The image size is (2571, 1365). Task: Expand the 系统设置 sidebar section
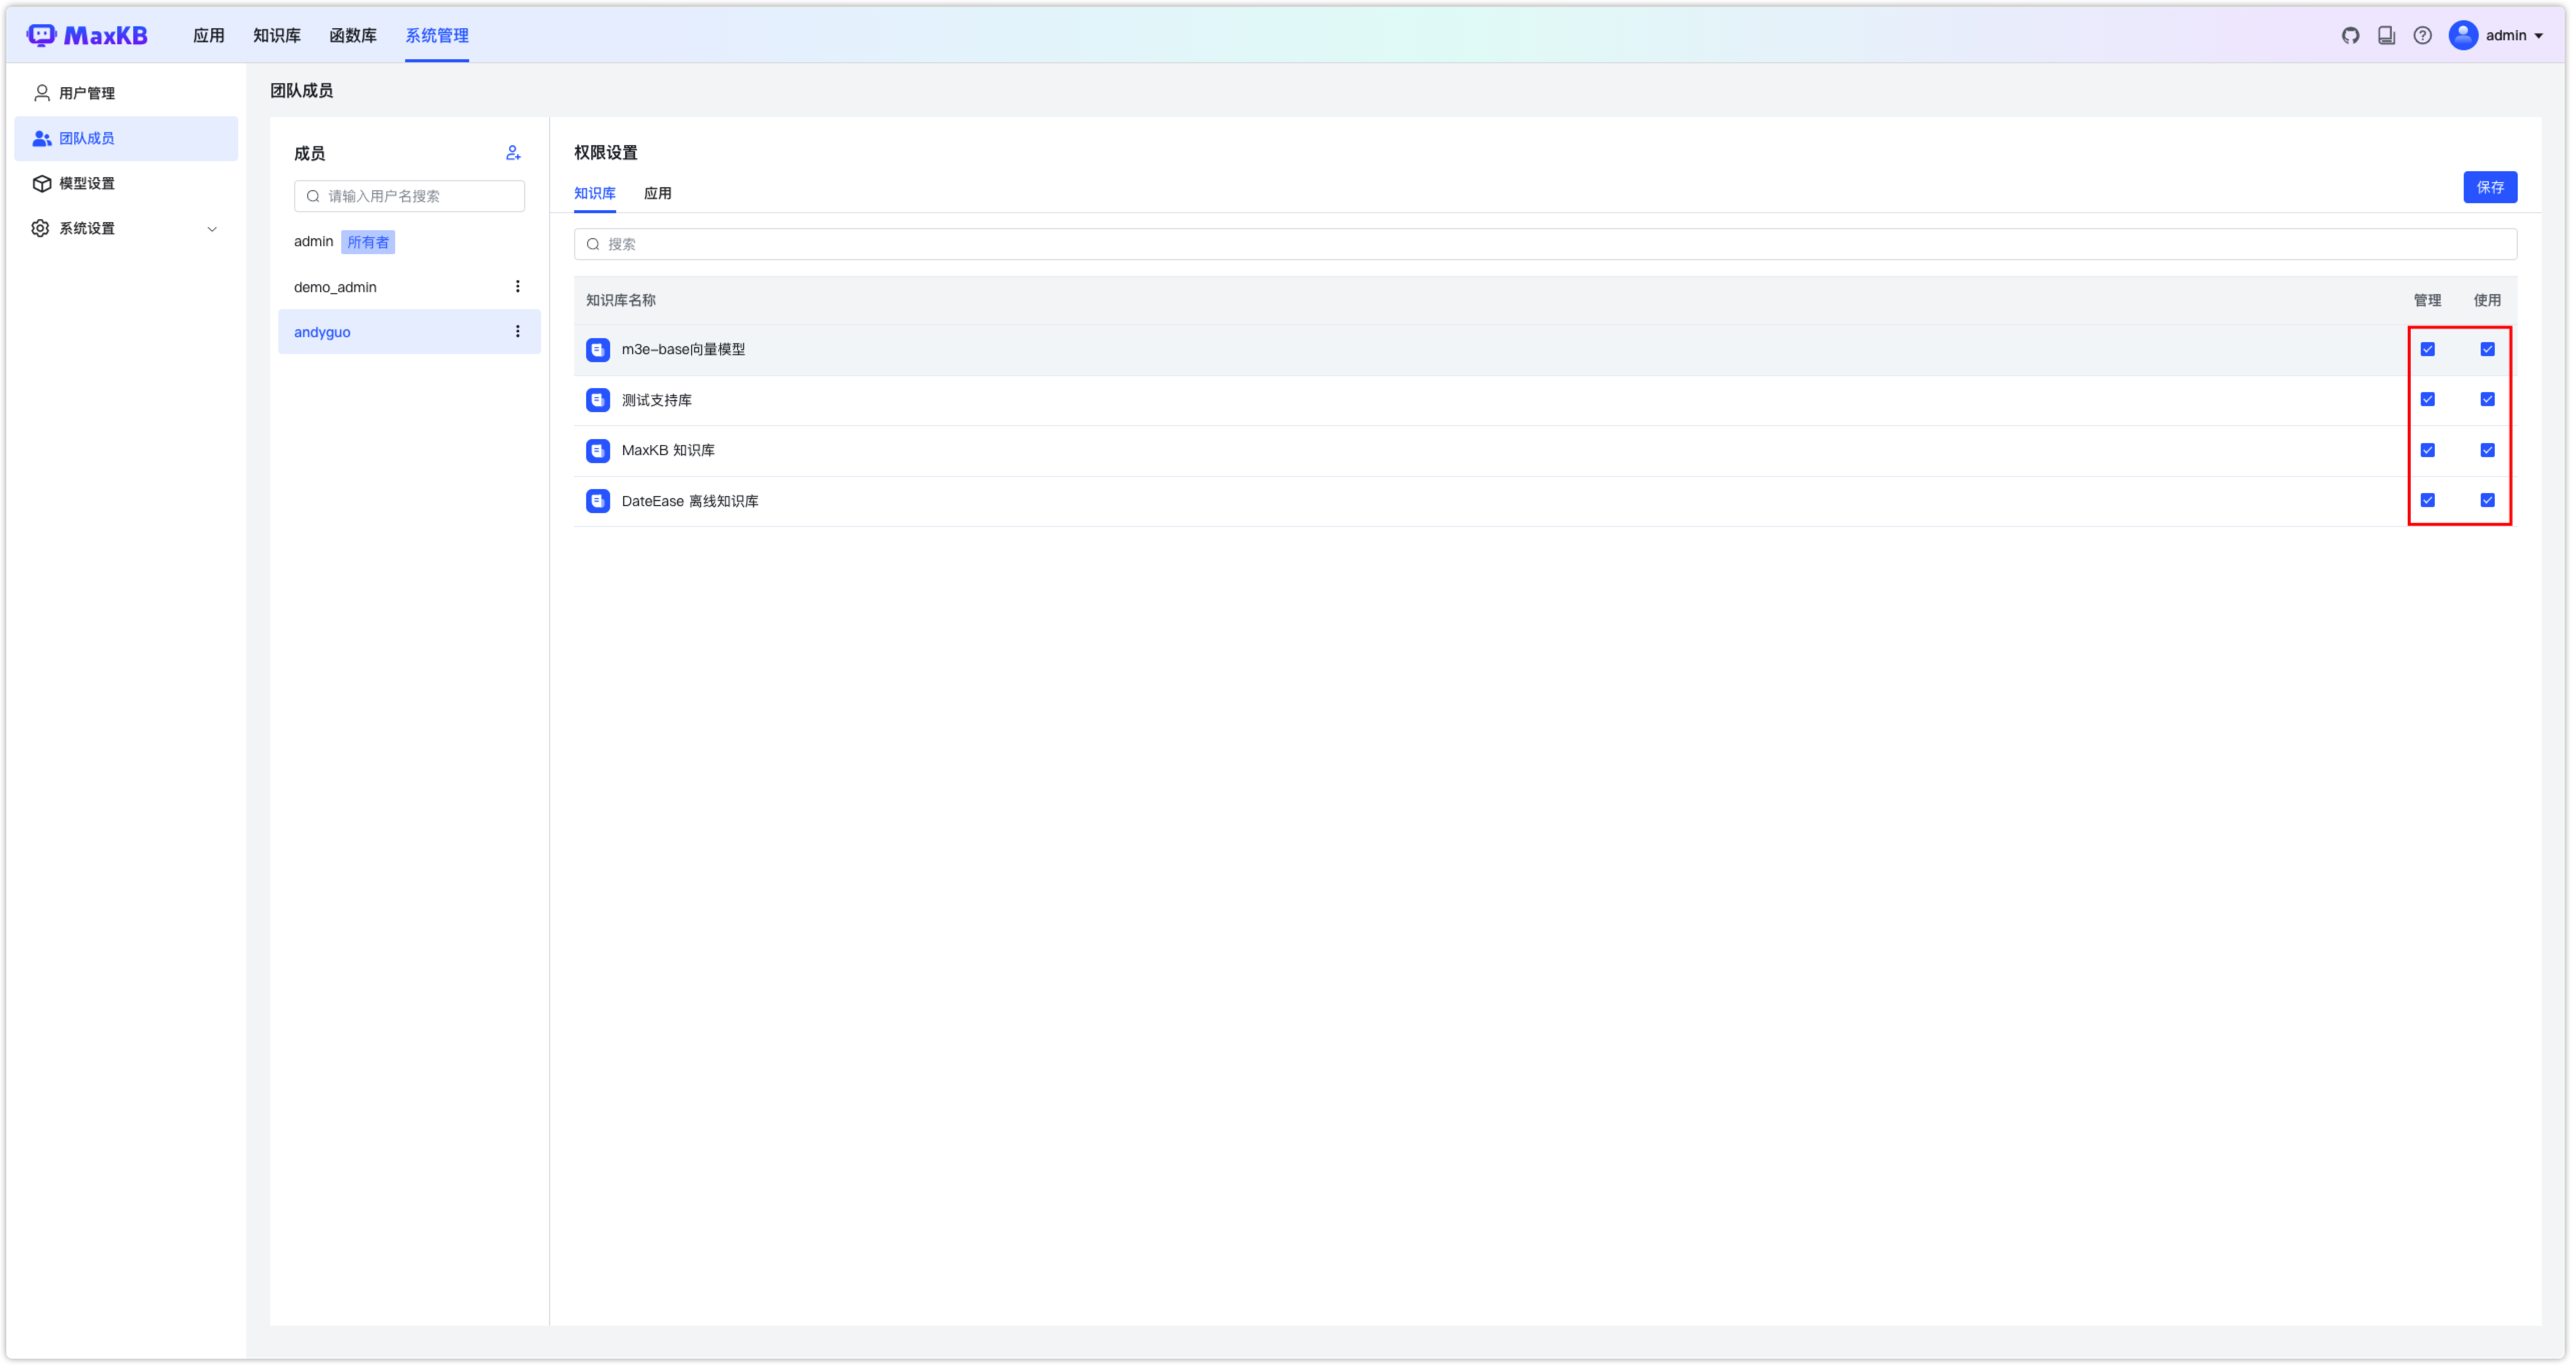[210, 228]
